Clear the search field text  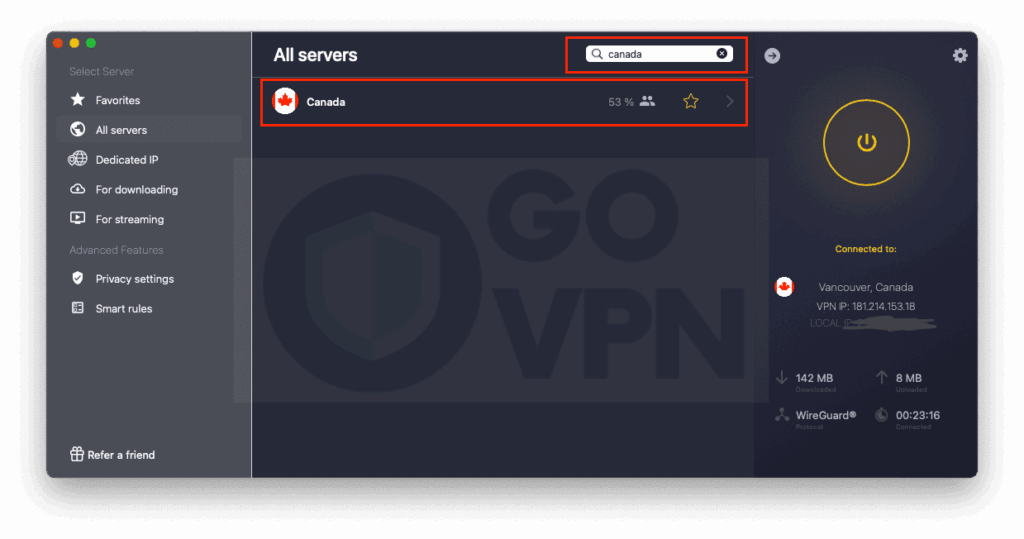[x=722, y=54]
